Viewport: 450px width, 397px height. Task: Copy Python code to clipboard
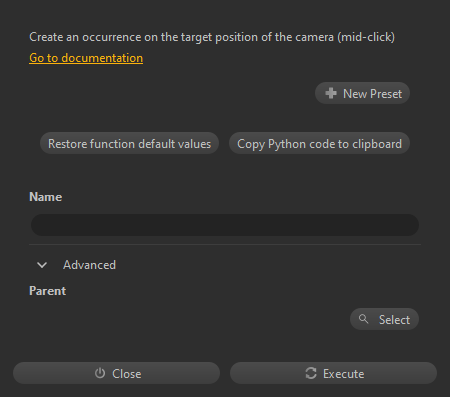point(319,143)
